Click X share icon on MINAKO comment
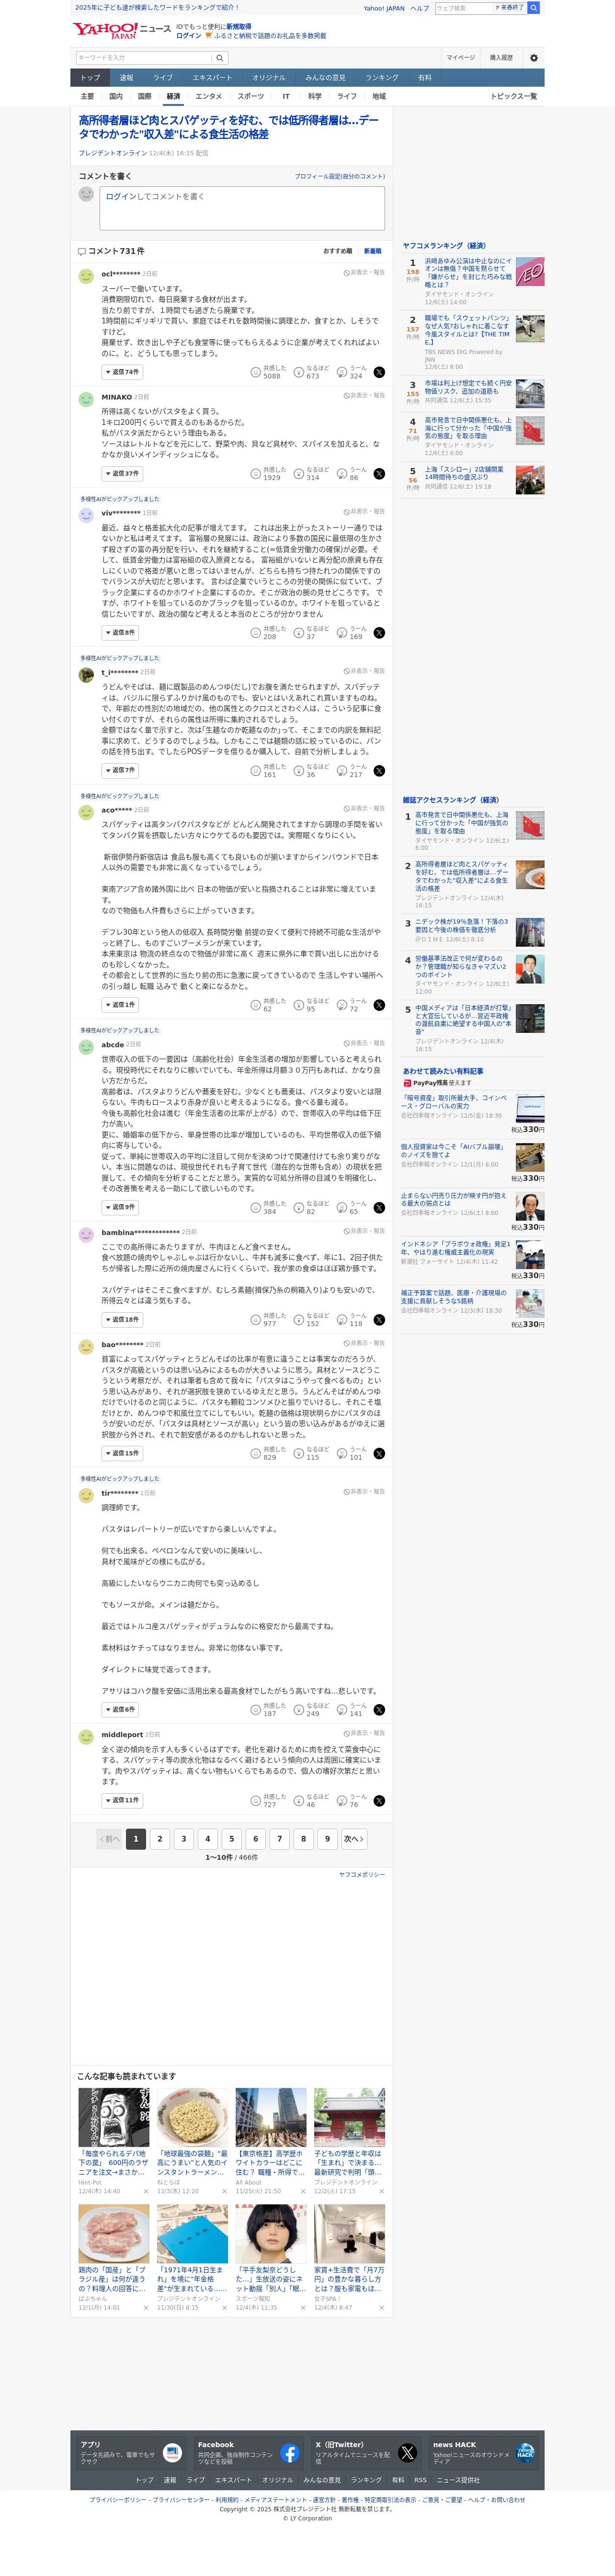The height and width of the screenshot is (2576, 615). [x=379, y=474]
